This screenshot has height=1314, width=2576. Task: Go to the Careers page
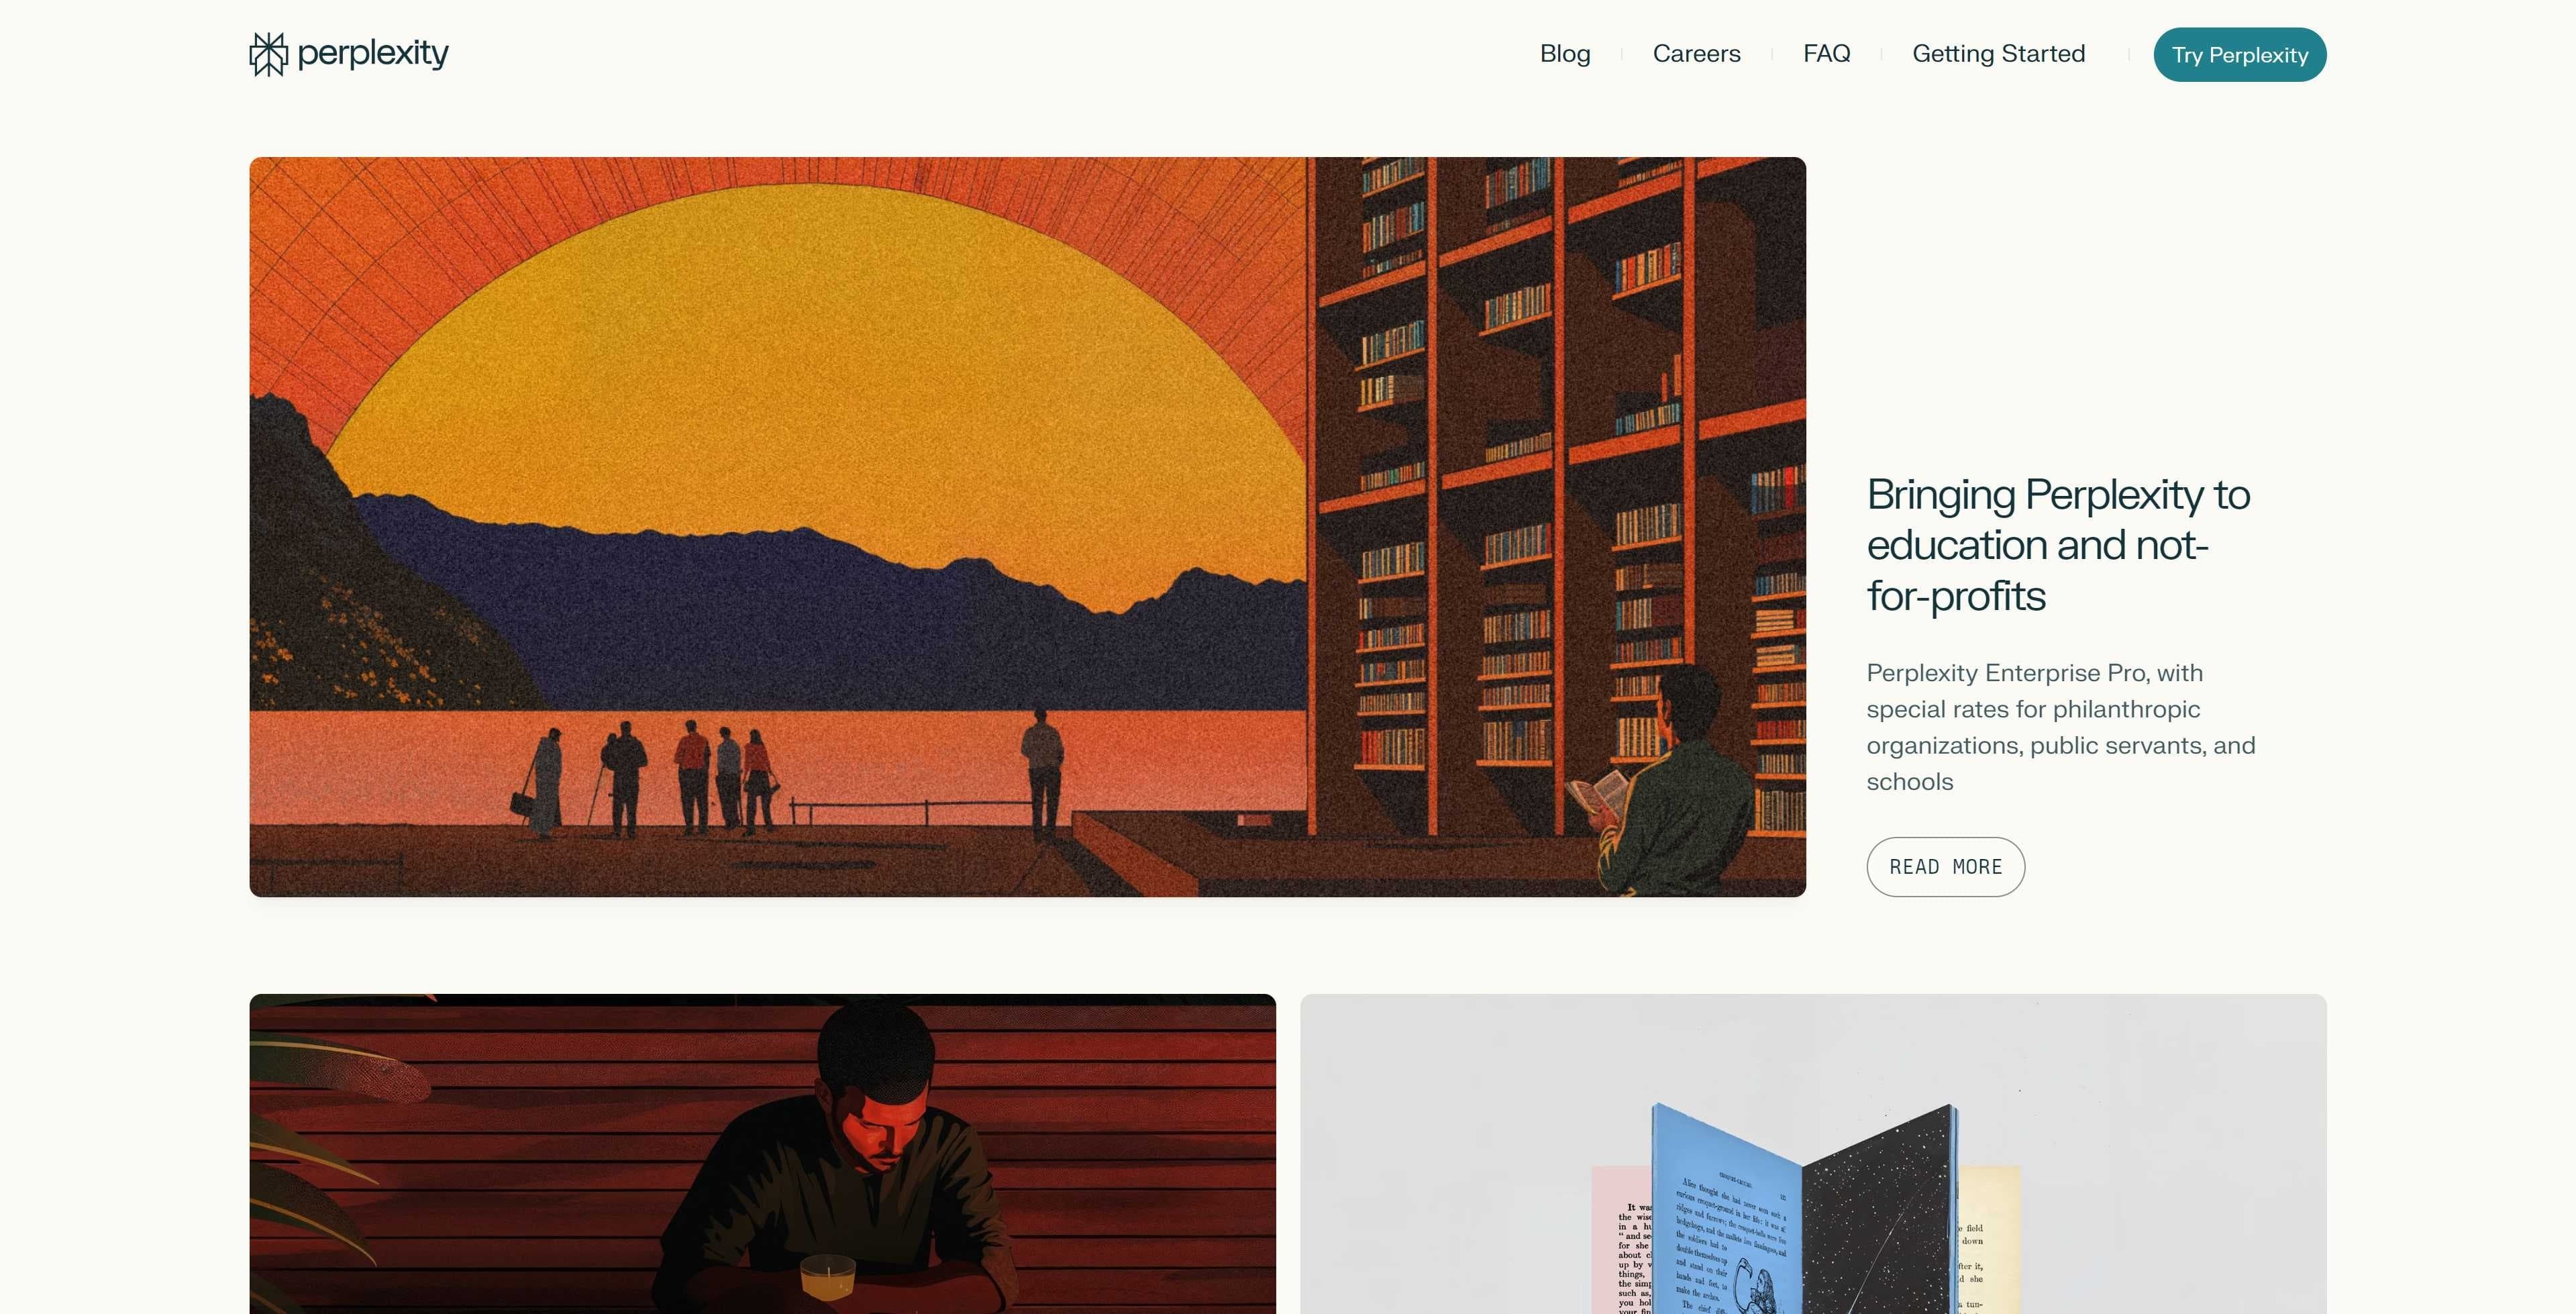[x=1696, y=54]
